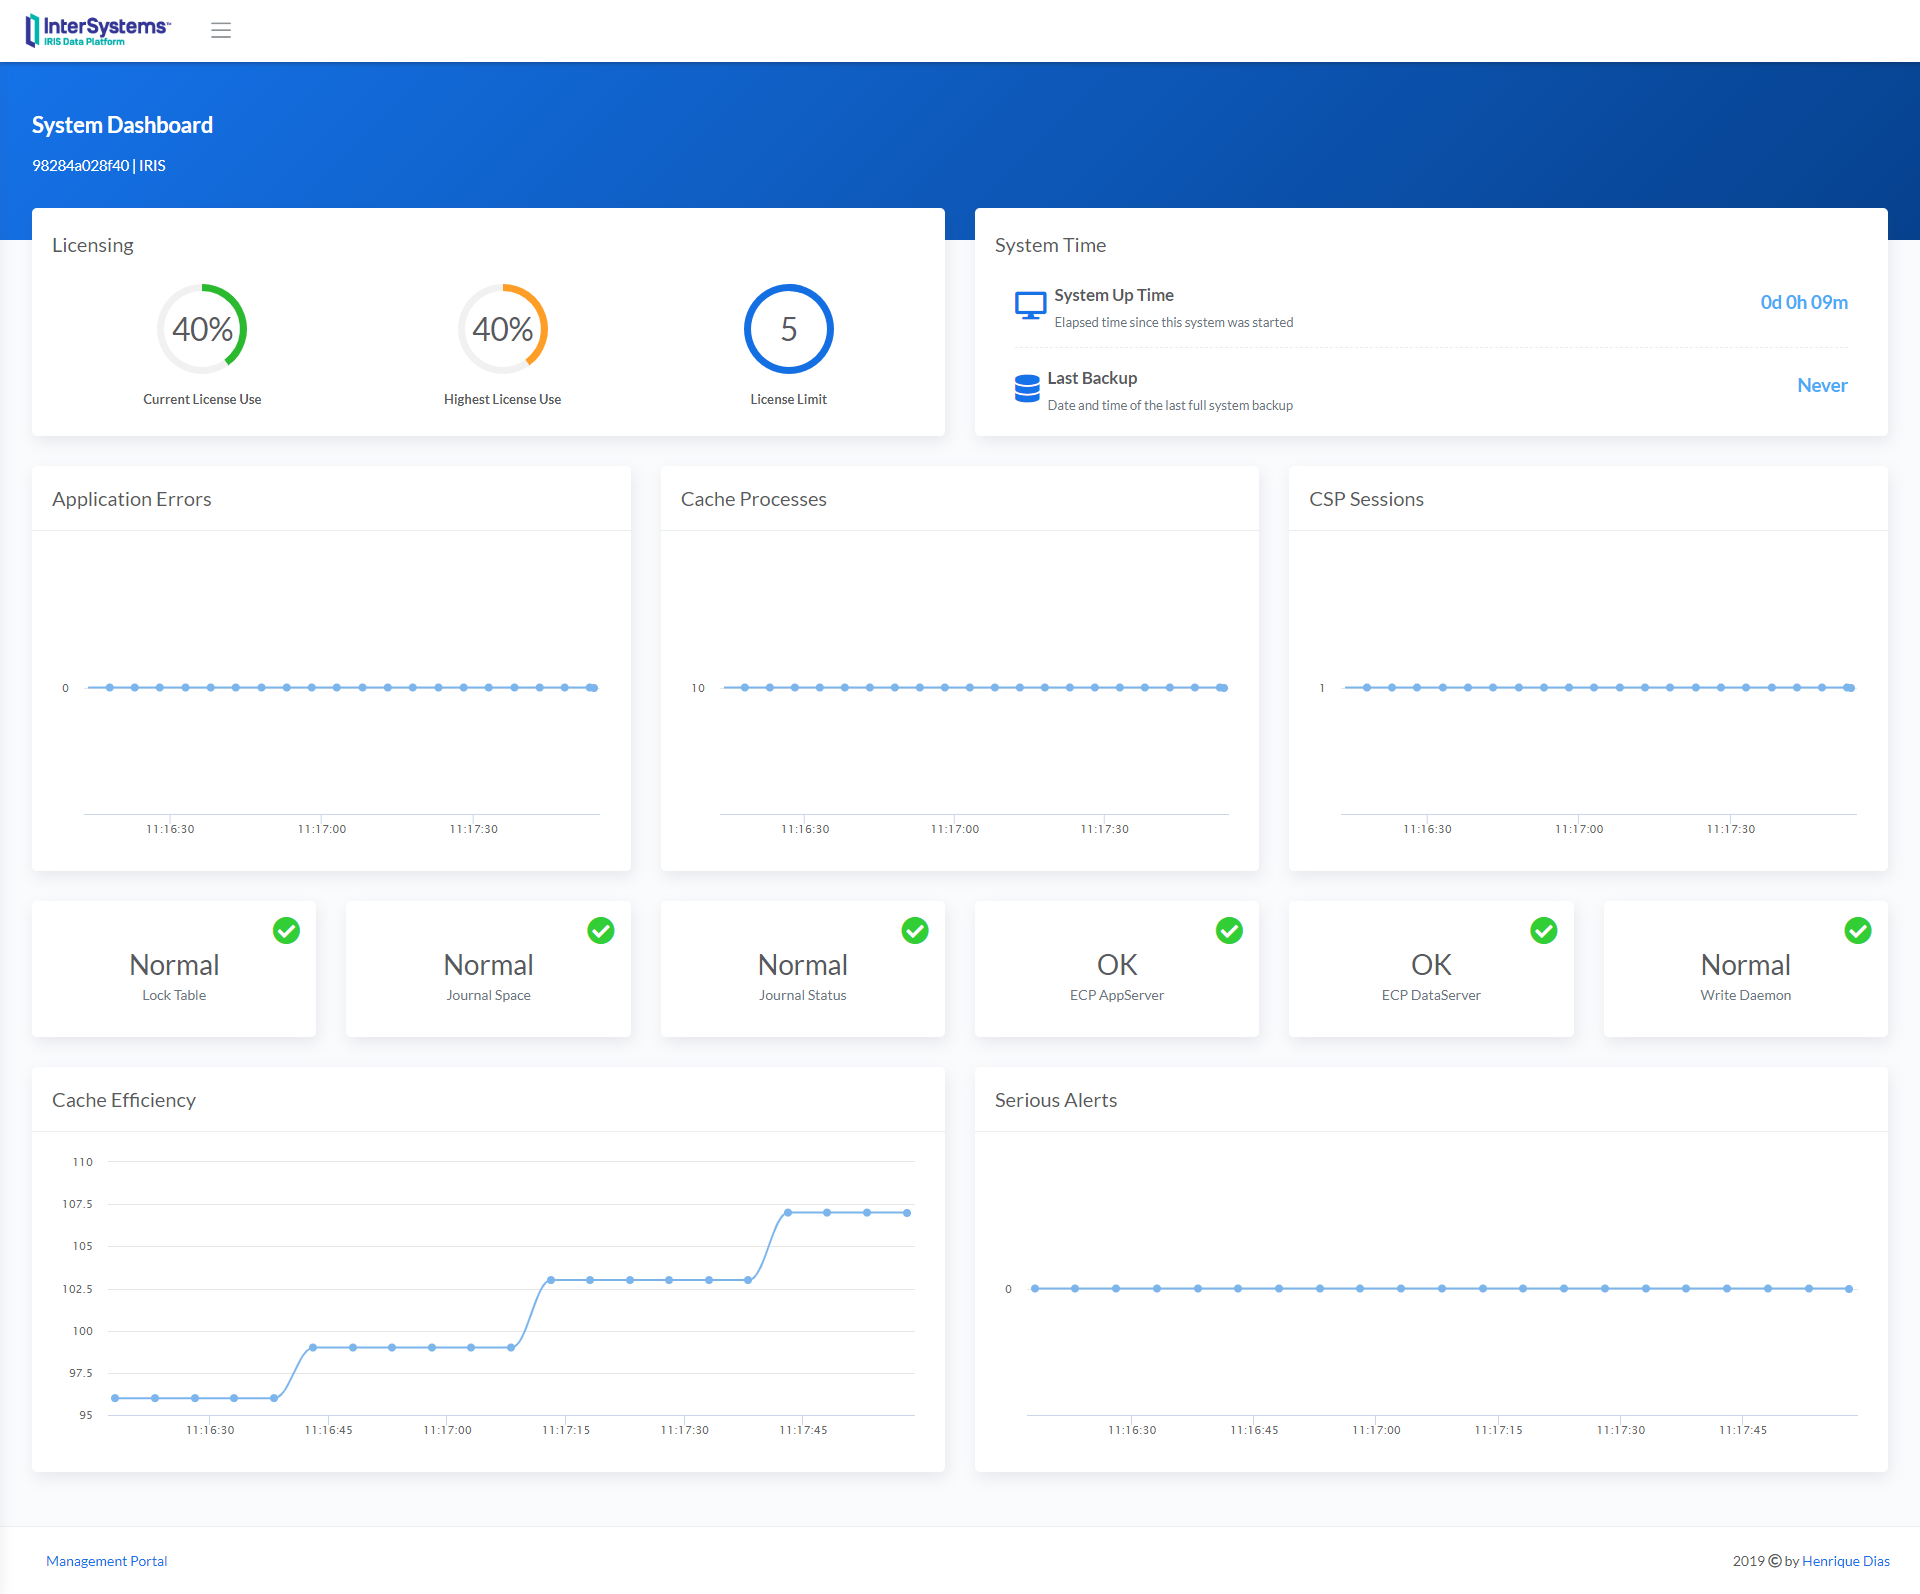Click the License Limit circle showing 5
The width and height of the screenshot is (1920, 1594).
[788, 329]
